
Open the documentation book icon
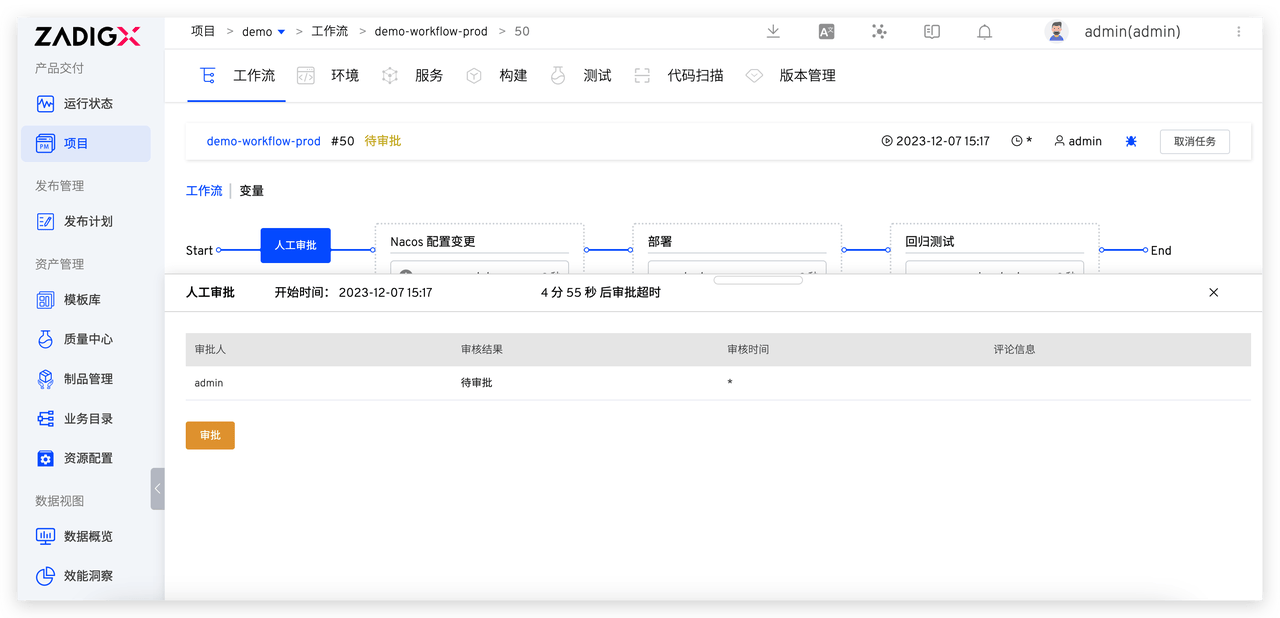click(x=932, y=32)
